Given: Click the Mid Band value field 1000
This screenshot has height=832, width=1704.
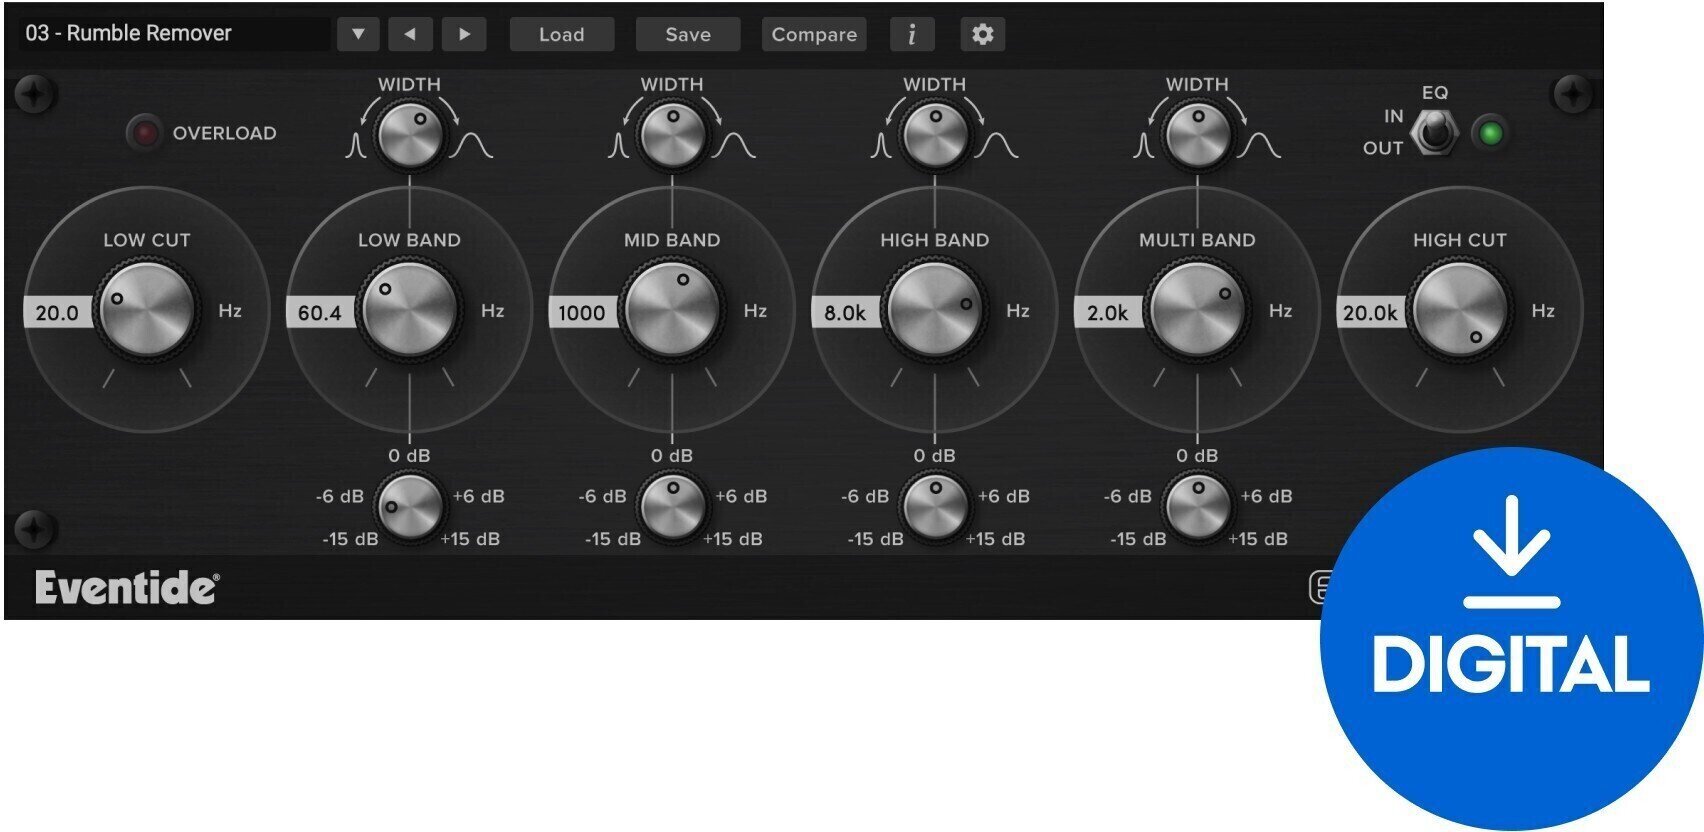Looking at the screenshot, I should (582, 312).
